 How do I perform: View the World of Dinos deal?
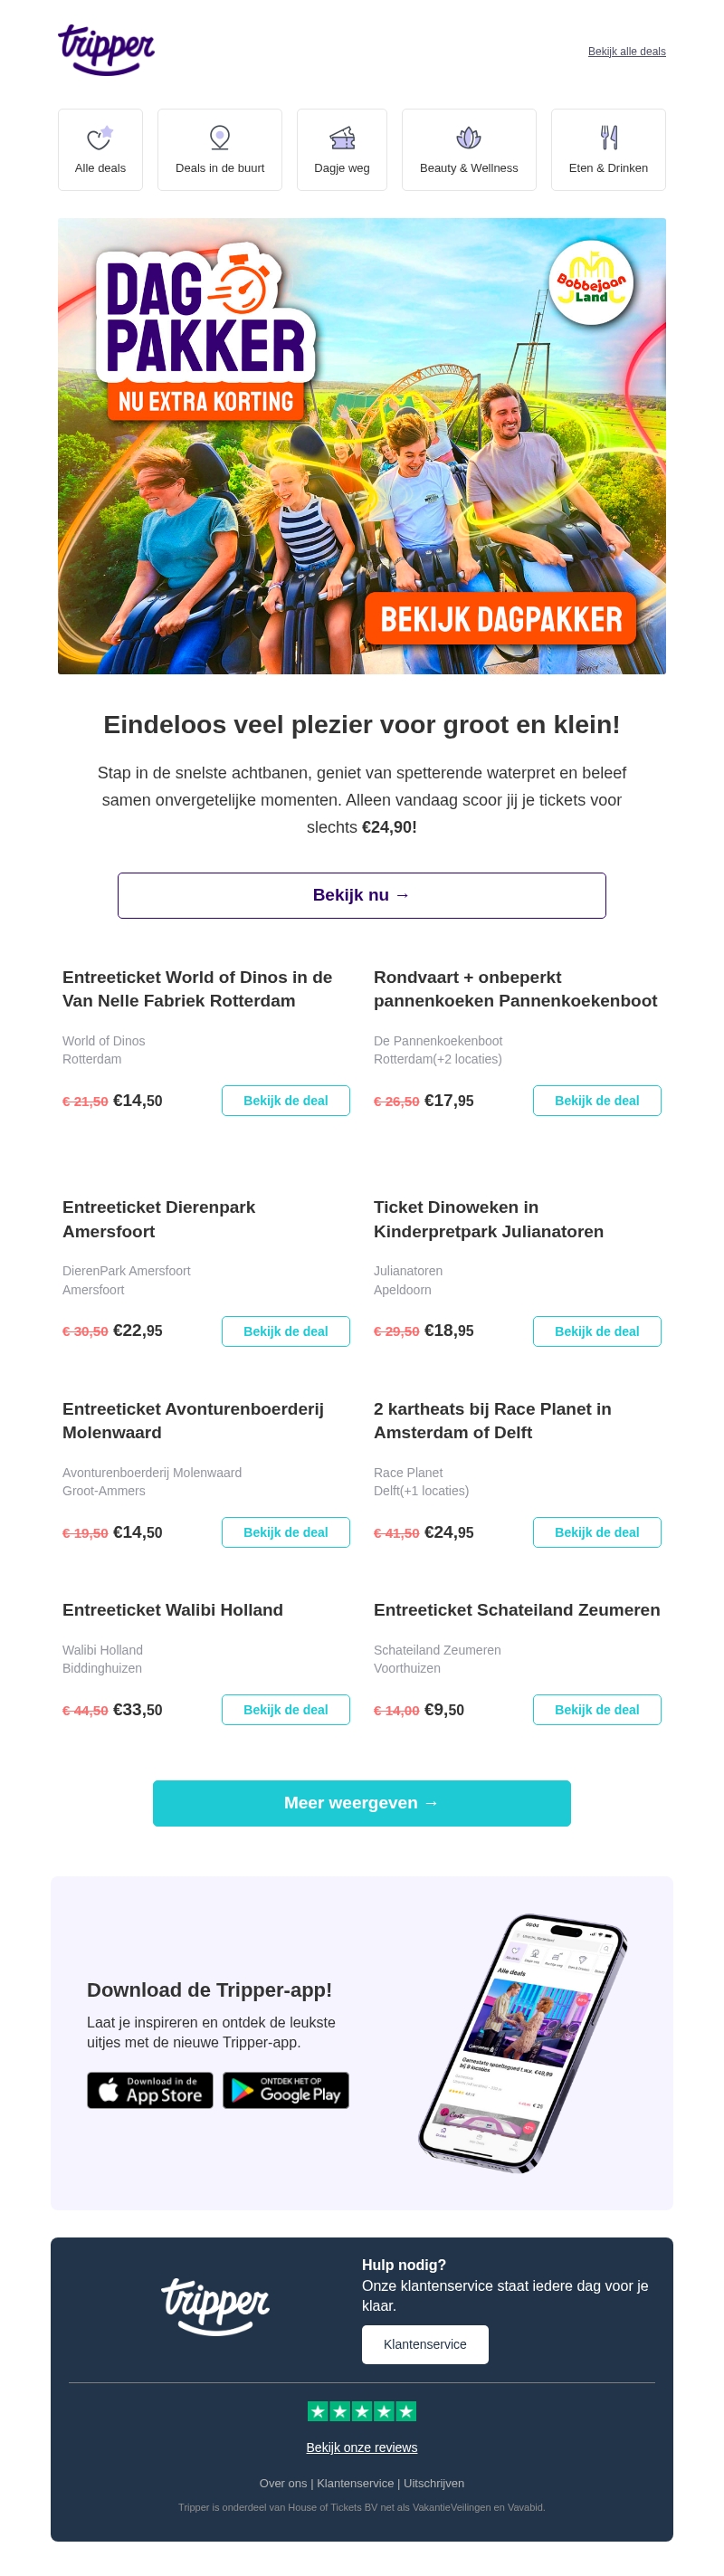tap(286, 1101)
